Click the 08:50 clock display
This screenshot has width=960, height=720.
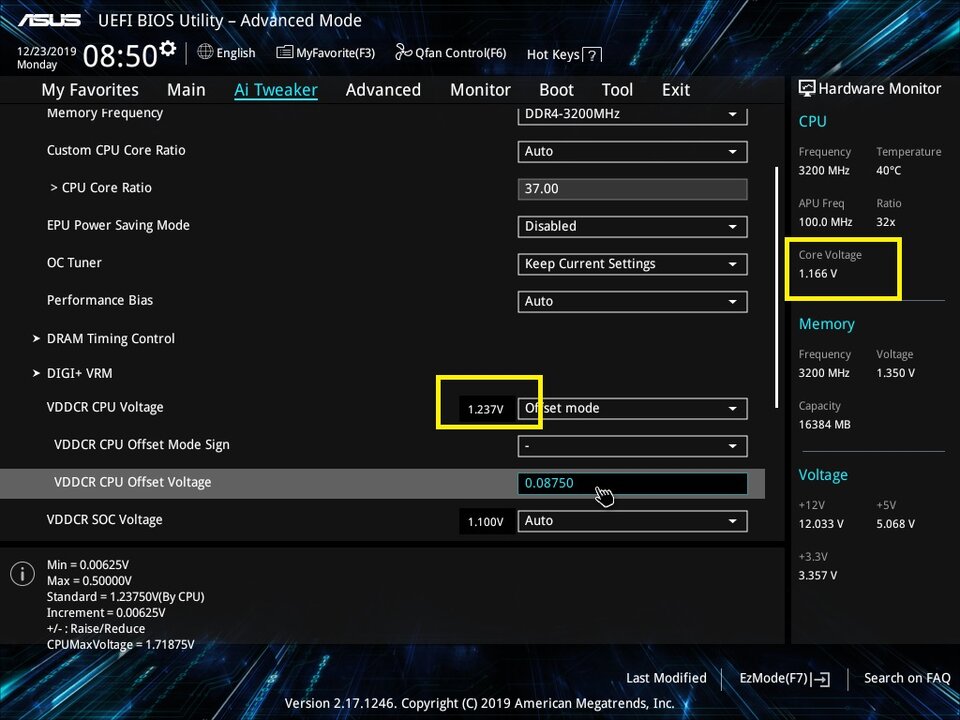click(x=120, y=56)
